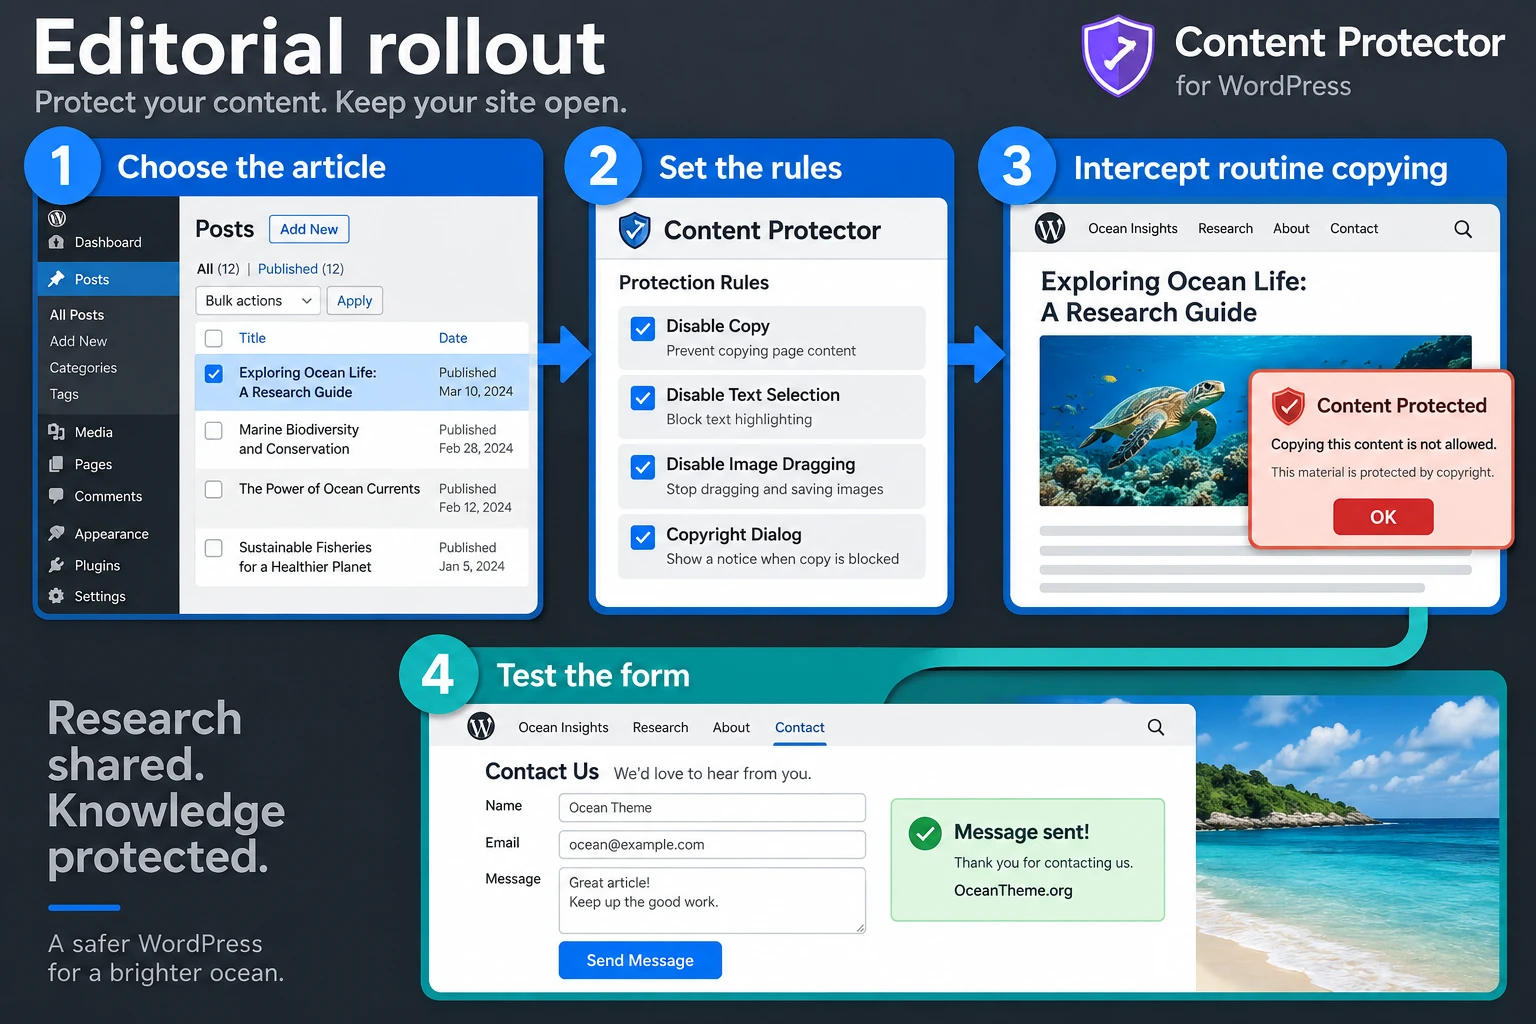This screenshot has height=1024, width=1536.
Task: Click the Name input field
Action: point(712,808)
